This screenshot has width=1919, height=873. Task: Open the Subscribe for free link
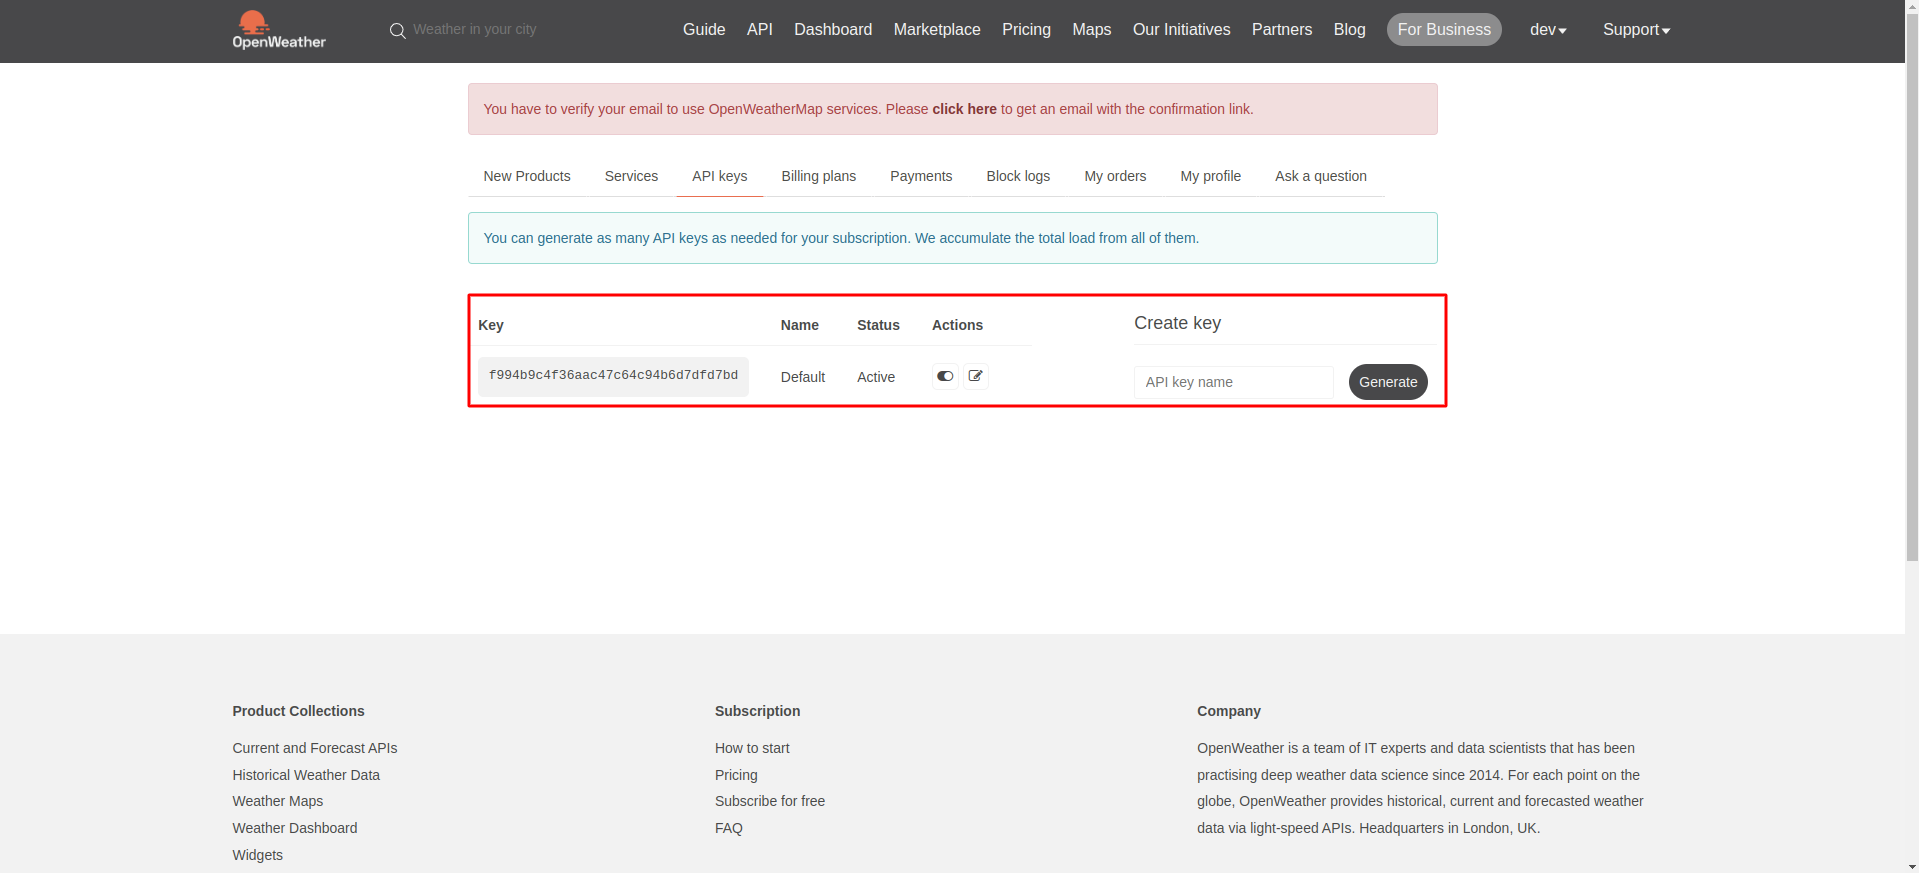coord(770,801)
